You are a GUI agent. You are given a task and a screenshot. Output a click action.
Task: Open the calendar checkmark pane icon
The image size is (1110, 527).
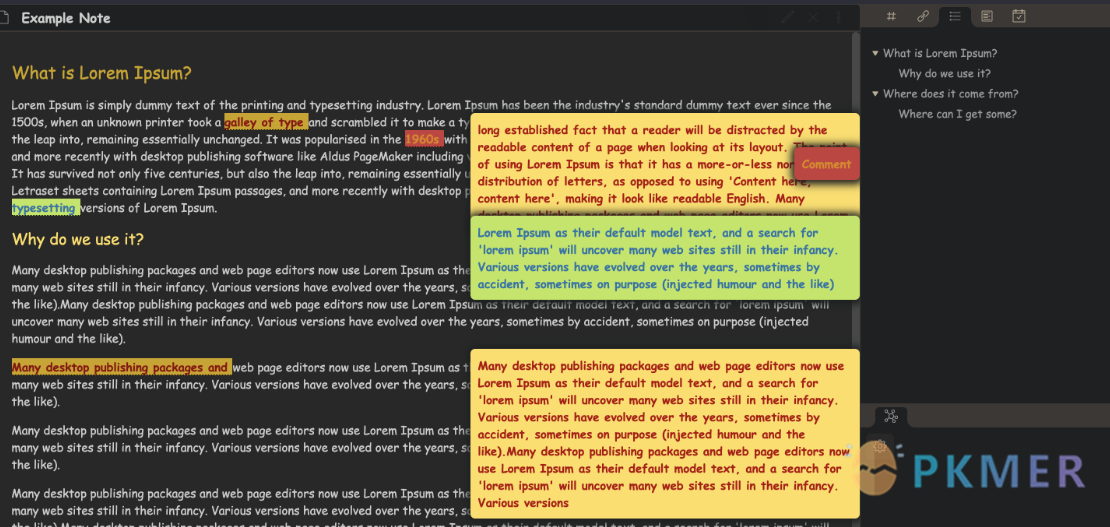pos(1019,16)
